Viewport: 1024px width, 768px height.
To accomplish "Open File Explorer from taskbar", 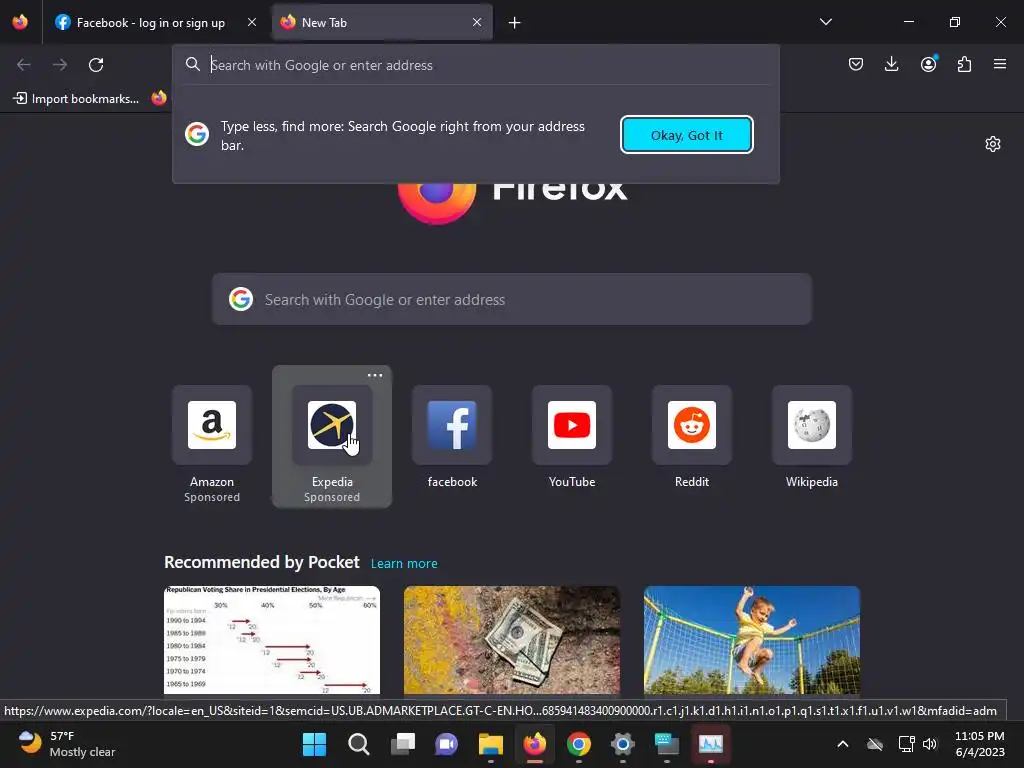I will [x=490, y=744].
